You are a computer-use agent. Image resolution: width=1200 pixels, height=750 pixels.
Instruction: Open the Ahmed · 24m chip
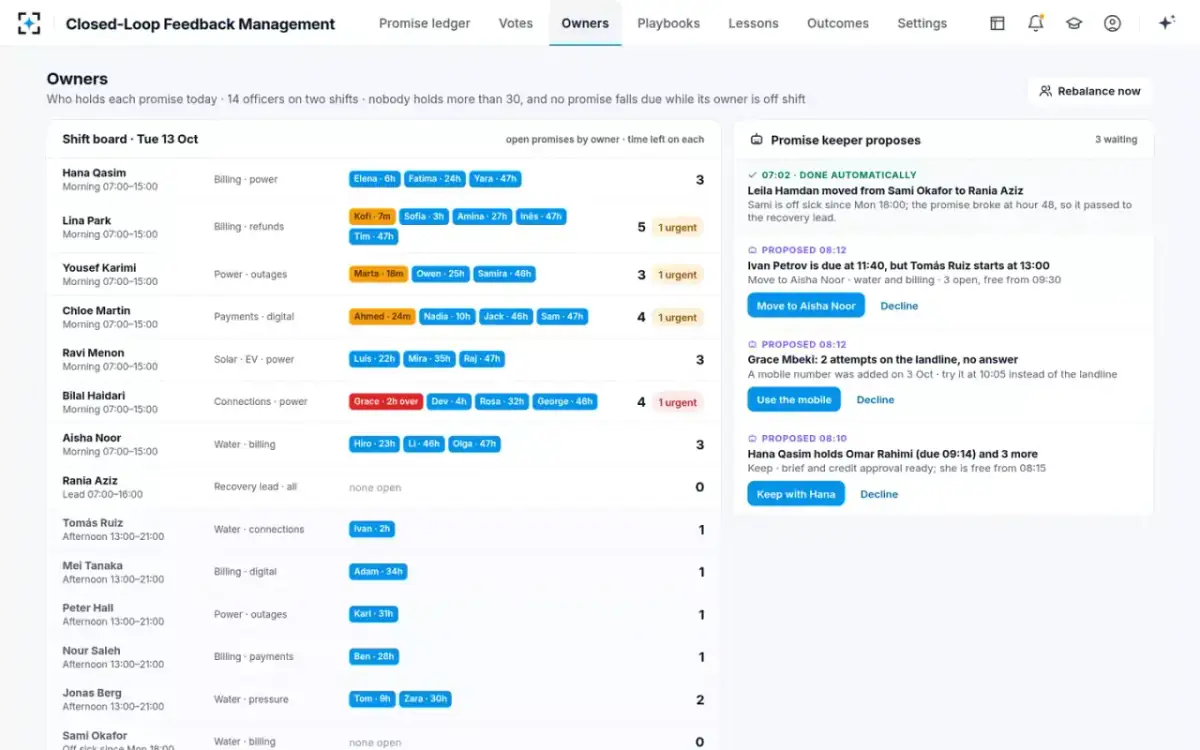[382, 316]
